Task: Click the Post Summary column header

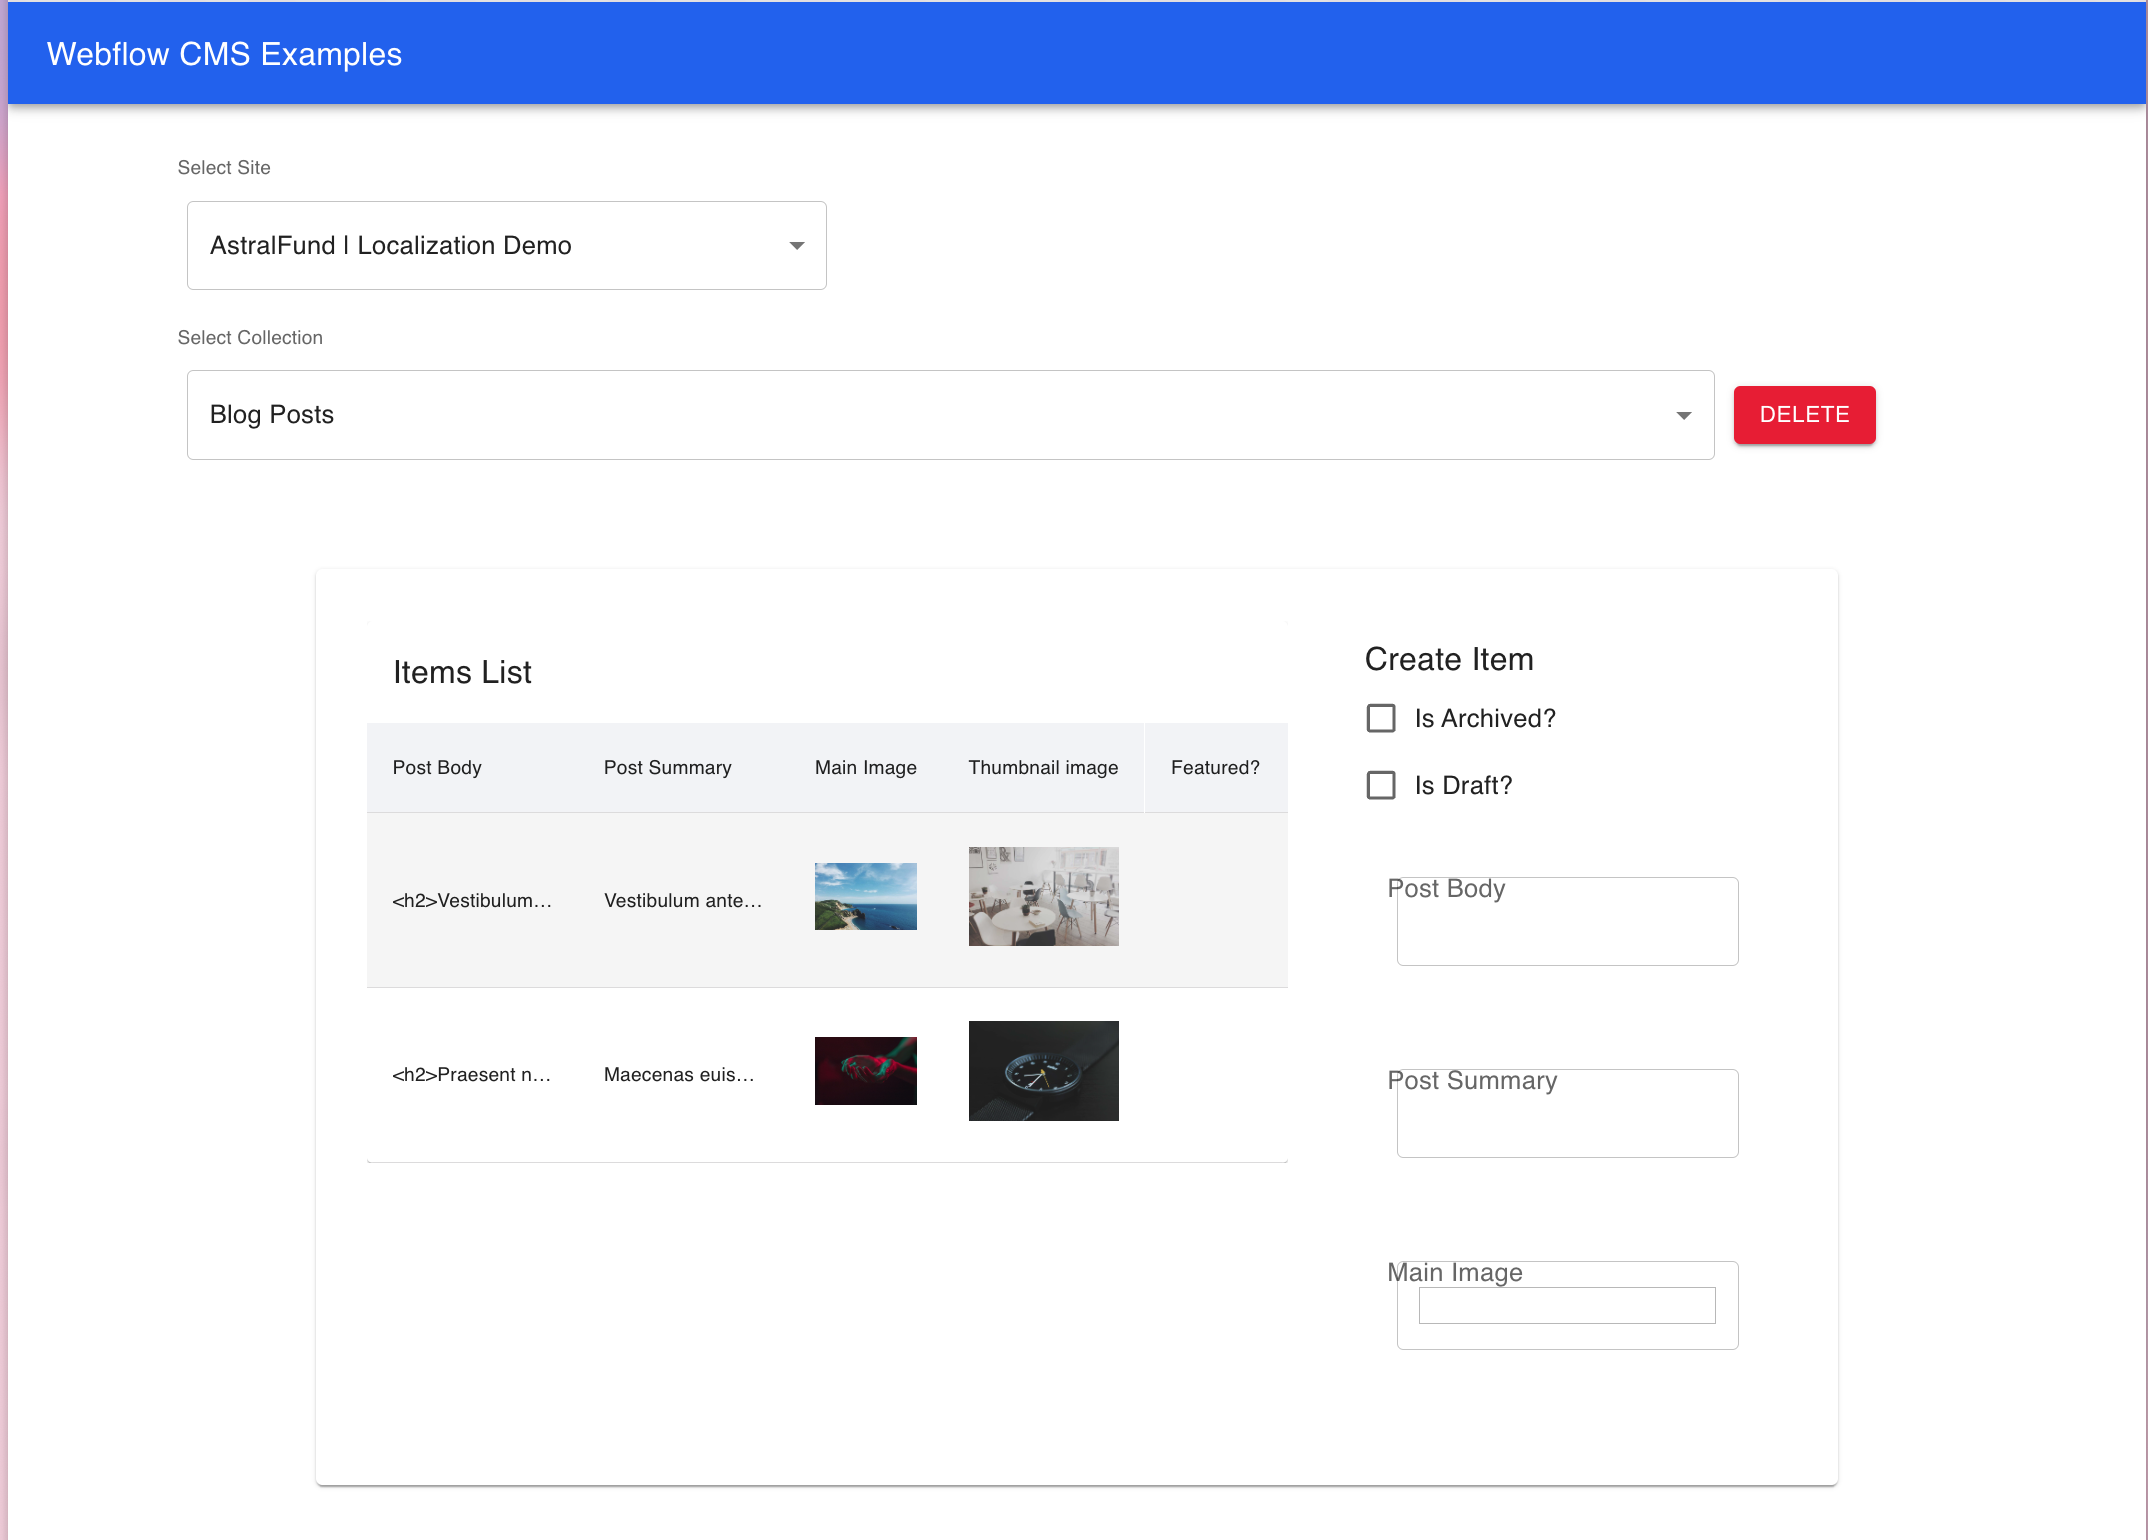Action: pos(667,767)
